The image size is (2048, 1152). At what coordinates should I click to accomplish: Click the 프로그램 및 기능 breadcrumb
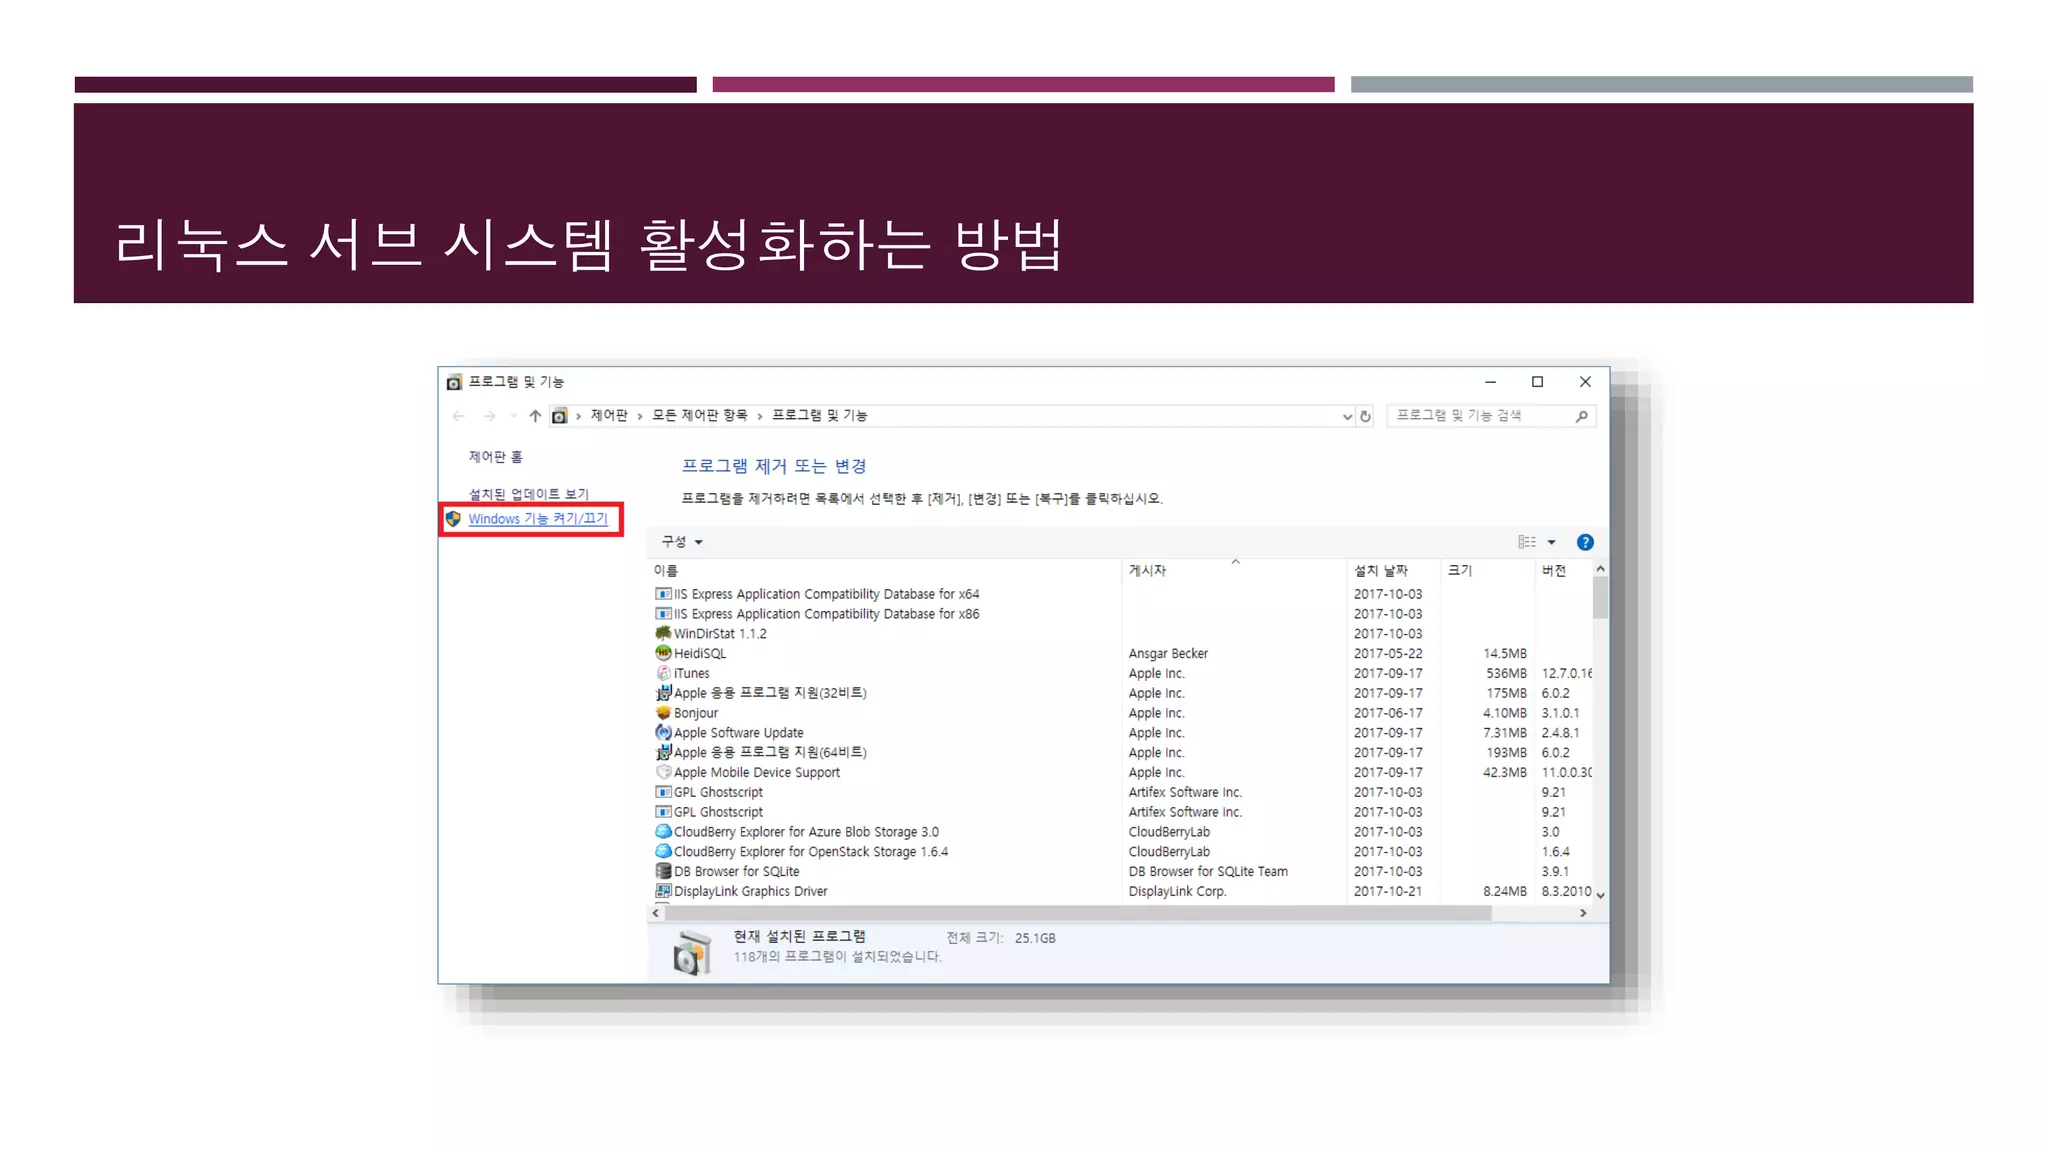(x=819, y=415)
